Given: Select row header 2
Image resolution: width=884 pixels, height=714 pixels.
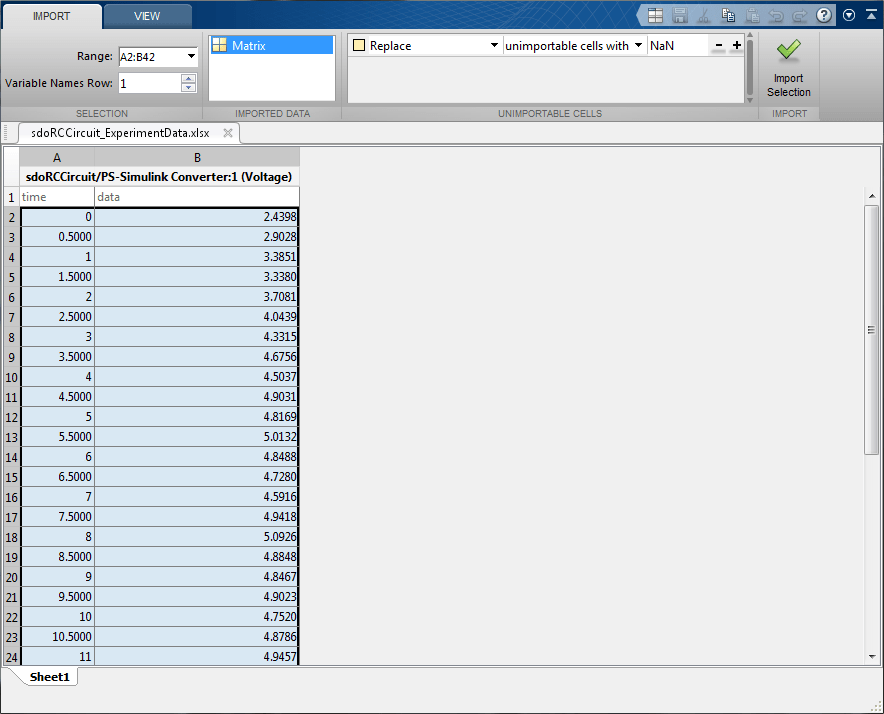Looking at the screenshot, I should coord(11,217).
